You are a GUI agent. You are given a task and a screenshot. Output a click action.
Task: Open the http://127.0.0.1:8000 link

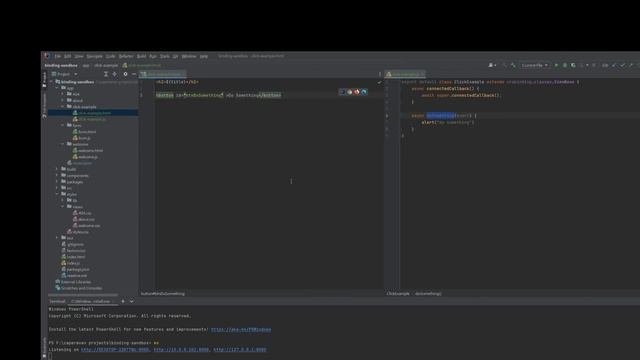point(240,349)
